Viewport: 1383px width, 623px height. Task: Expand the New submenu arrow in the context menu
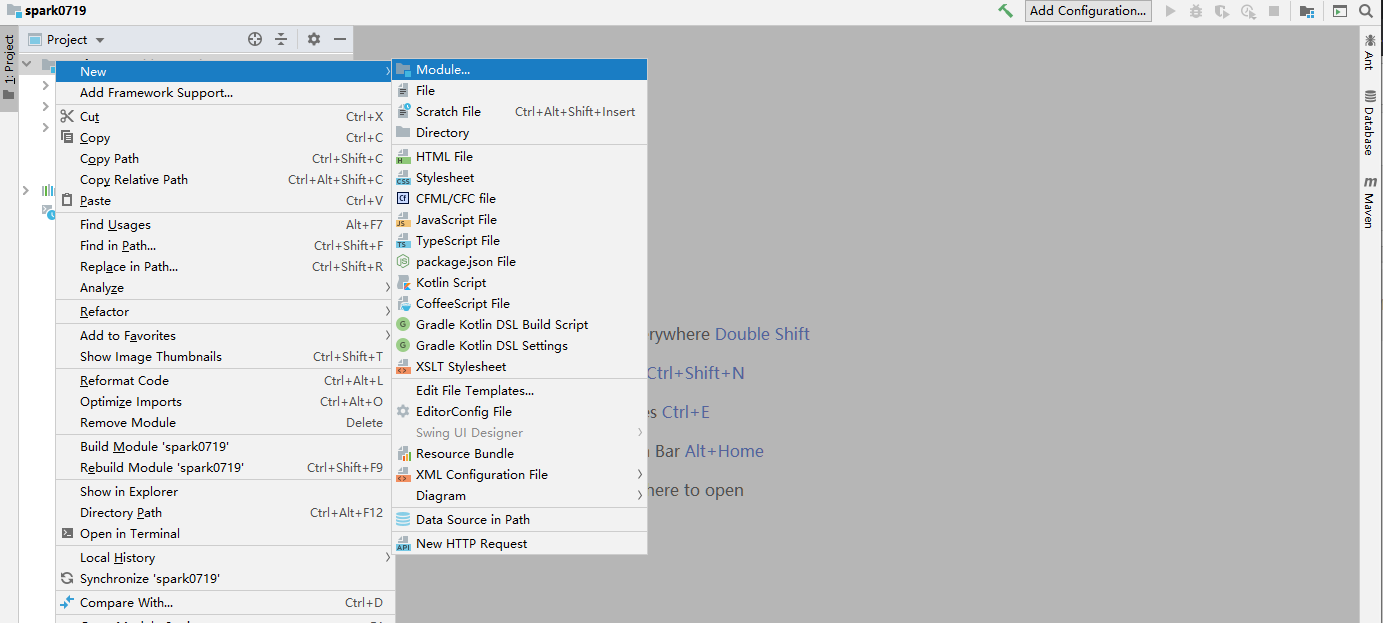pos(387,71)
